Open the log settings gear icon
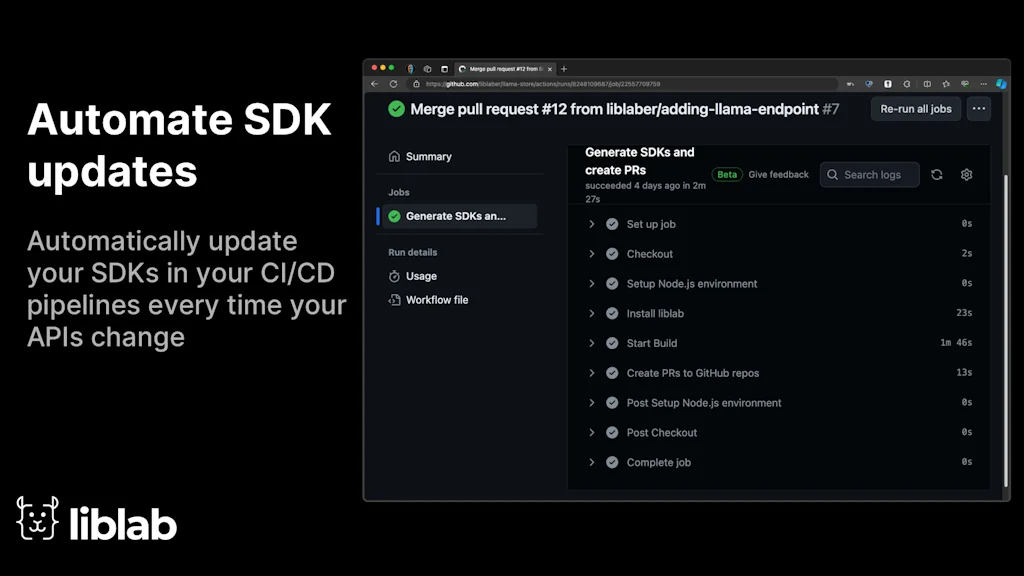 click(966, 175)
